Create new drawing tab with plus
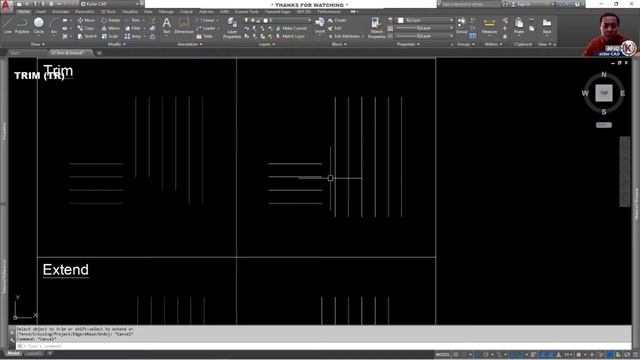This screenshot has height=360, width=640. click(x=99, y=53)
